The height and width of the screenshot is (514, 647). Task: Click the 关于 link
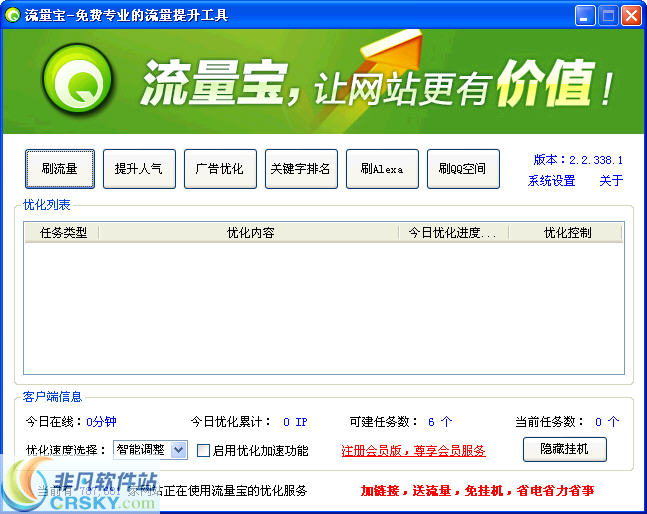pos(611,181)
